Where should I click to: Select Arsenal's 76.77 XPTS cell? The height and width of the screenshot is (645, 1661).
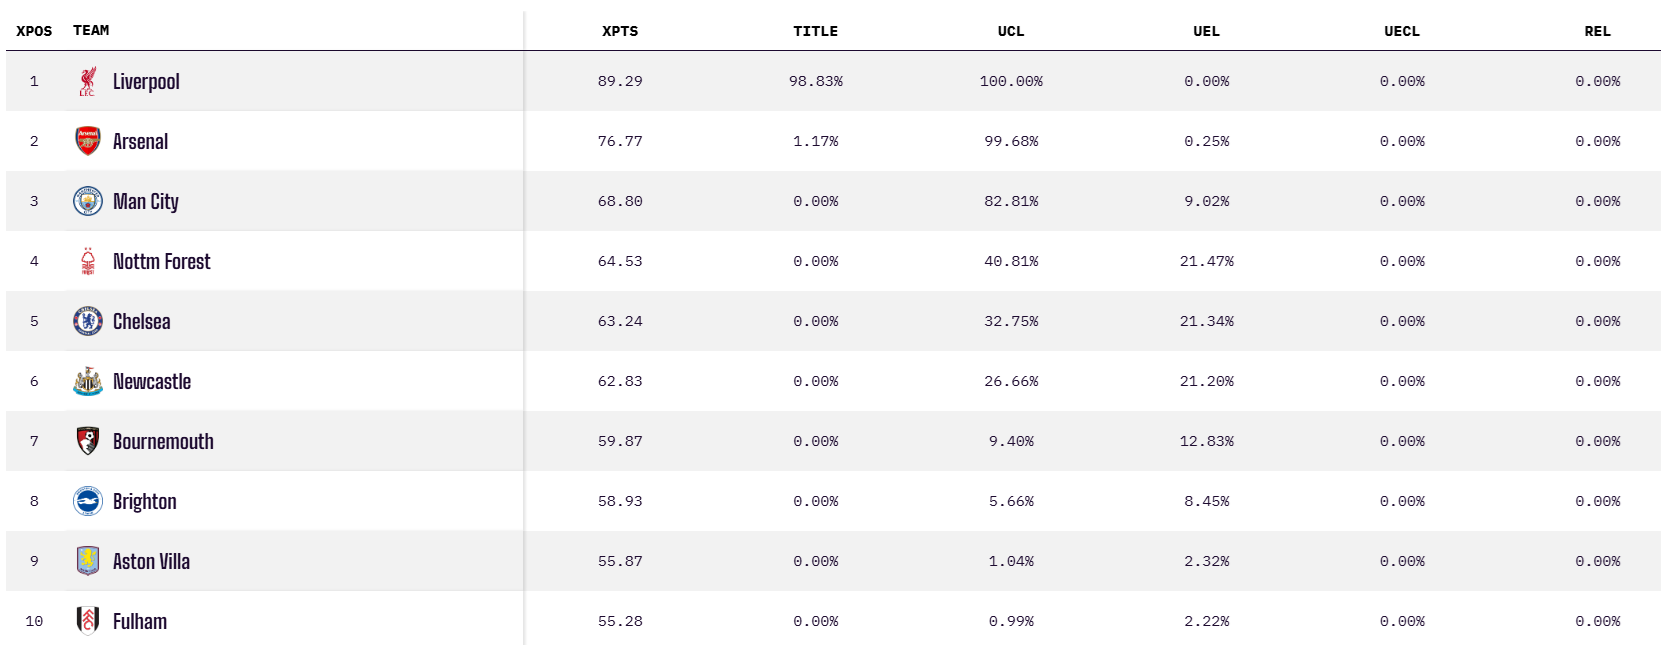click(x=620, y=141)
